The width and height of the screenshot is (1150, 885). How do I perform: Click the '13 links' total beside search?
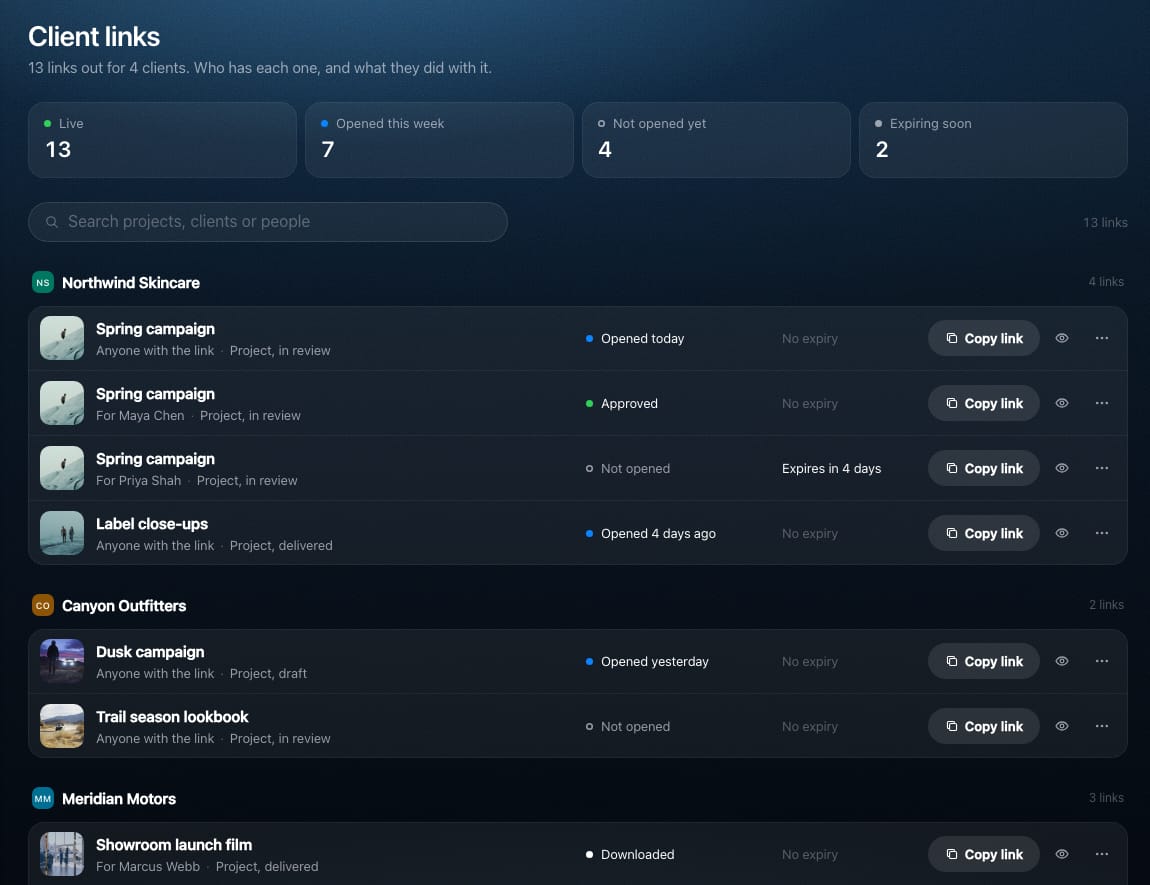1105,221
